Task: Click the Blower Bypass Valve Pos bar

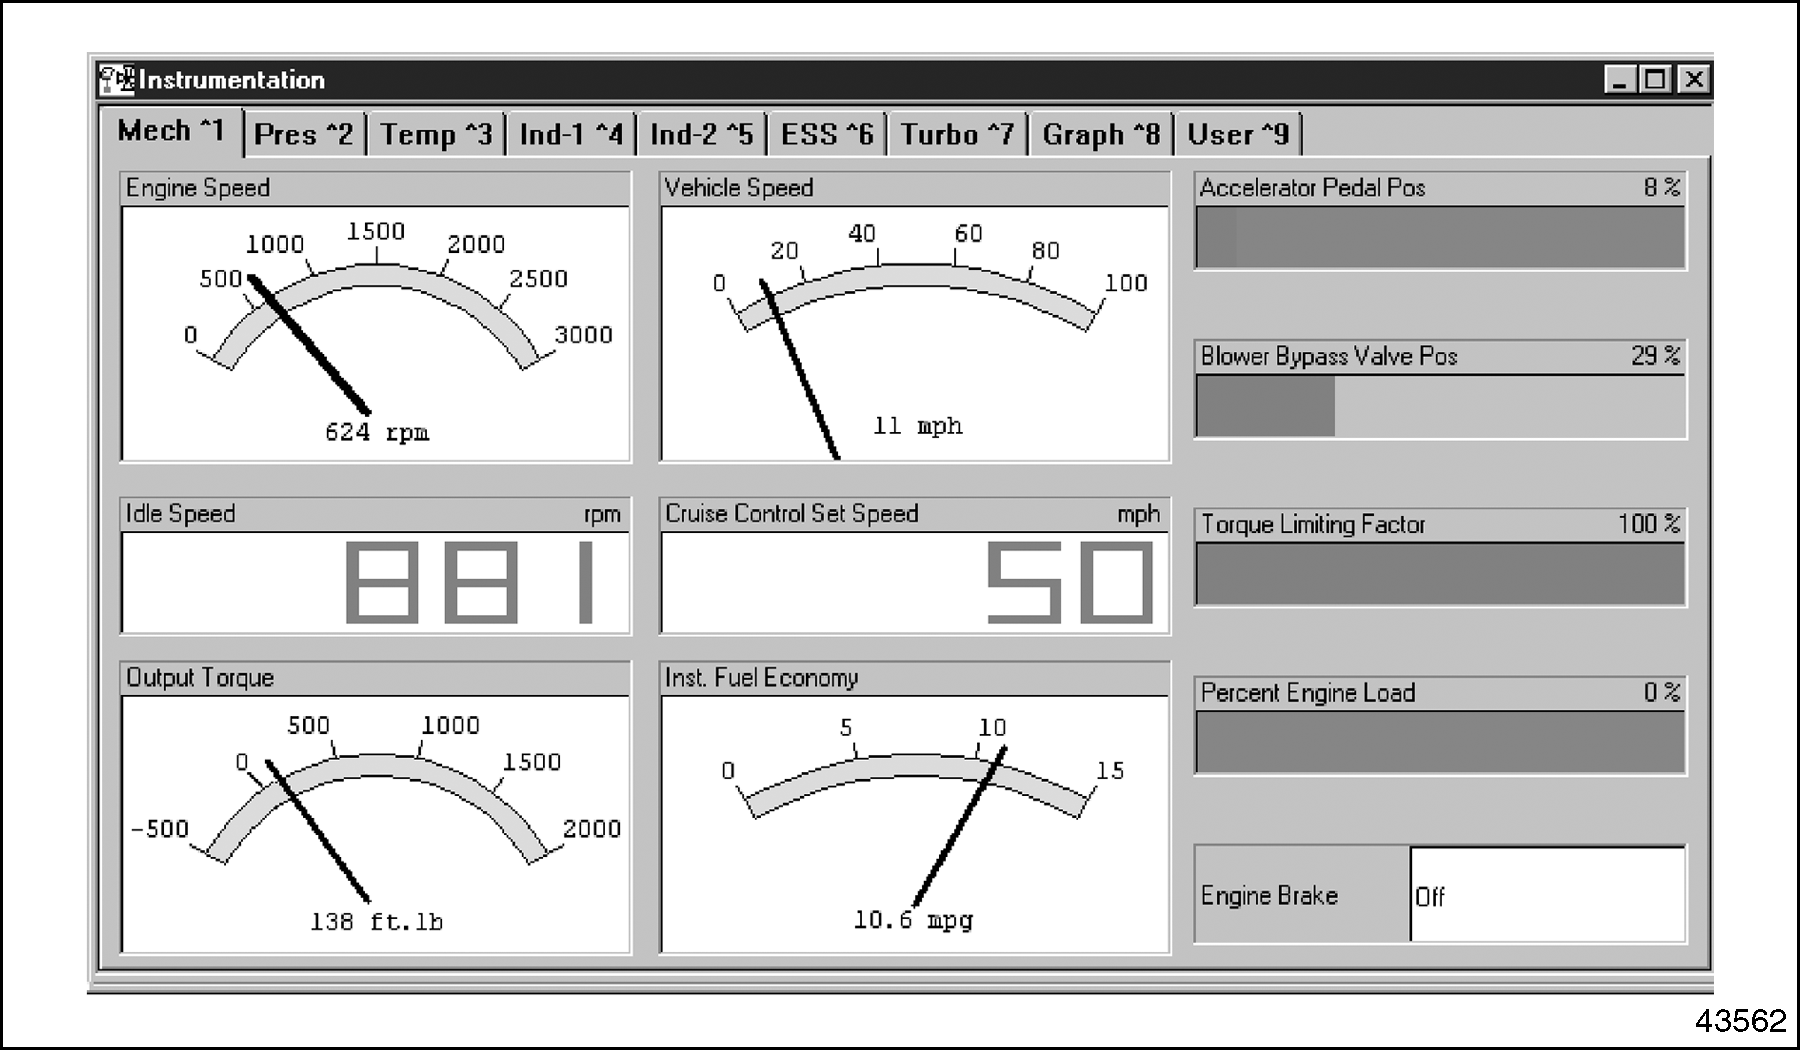Action: (1440, 406)
